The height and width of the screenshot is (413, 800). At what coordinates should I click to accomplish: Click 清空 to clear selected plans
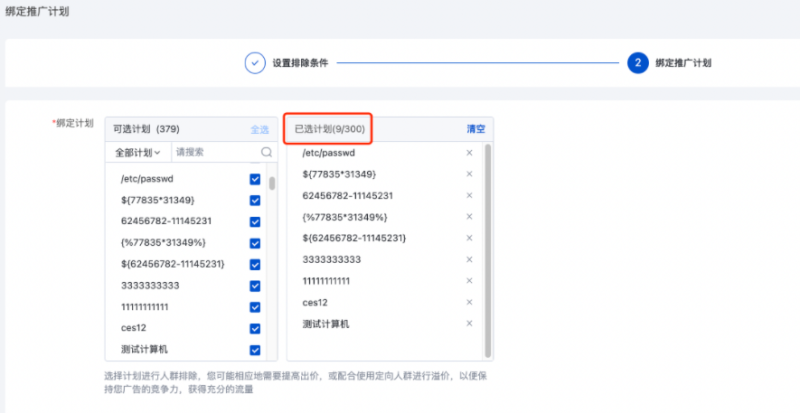coord(476,129)
